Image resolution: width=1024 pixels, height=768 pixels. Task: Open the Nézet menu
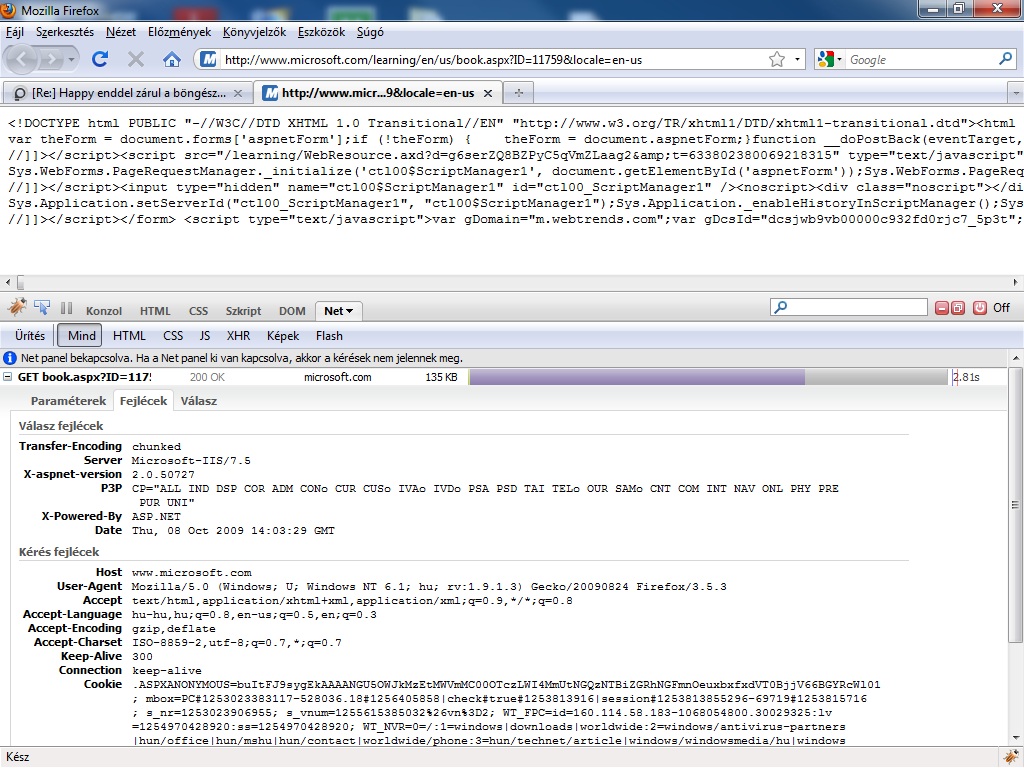121,32
